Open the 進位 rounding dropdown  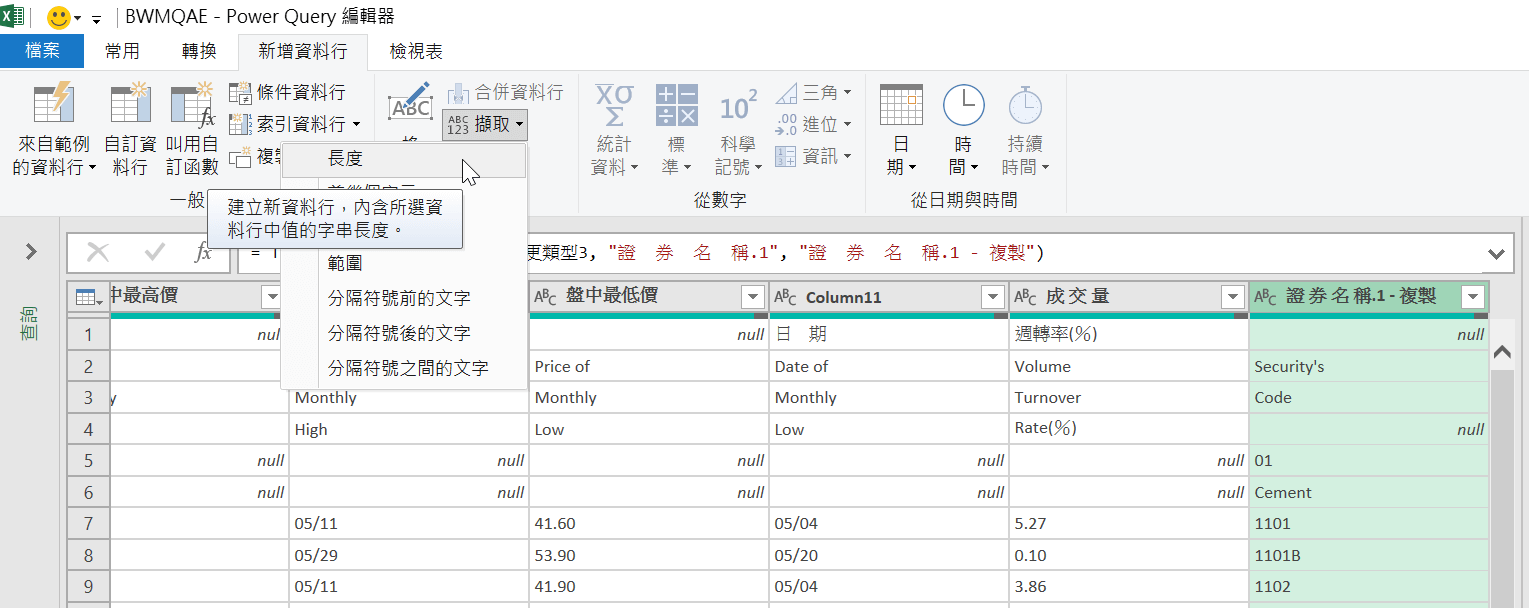[x=814, y=124]
